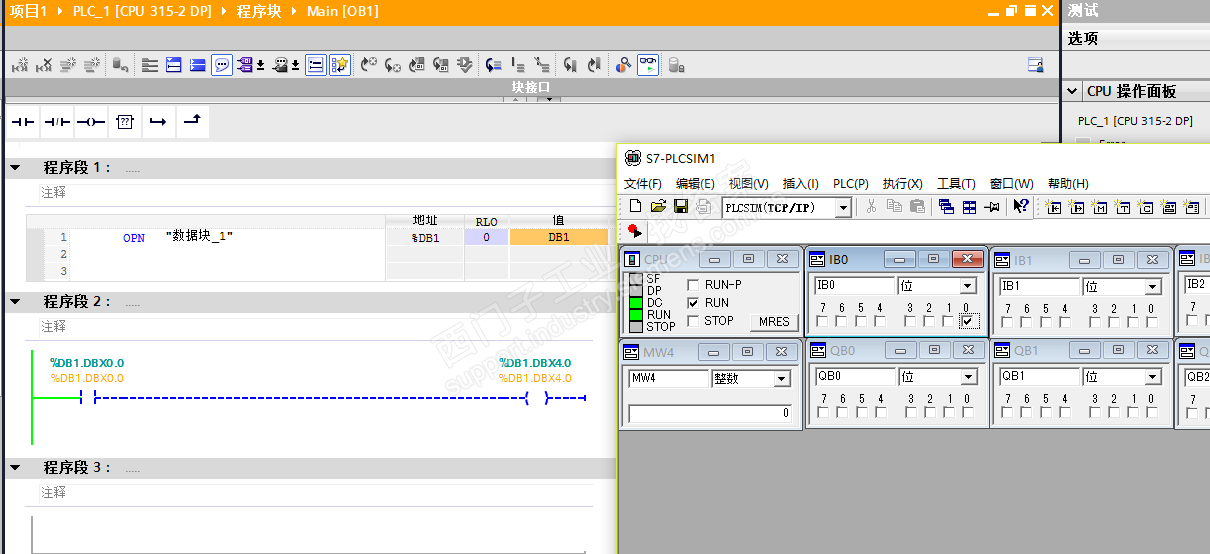Insert bit memory icon in PLCSIM
Screen dimensions: 1210x554
point(1099,206)
